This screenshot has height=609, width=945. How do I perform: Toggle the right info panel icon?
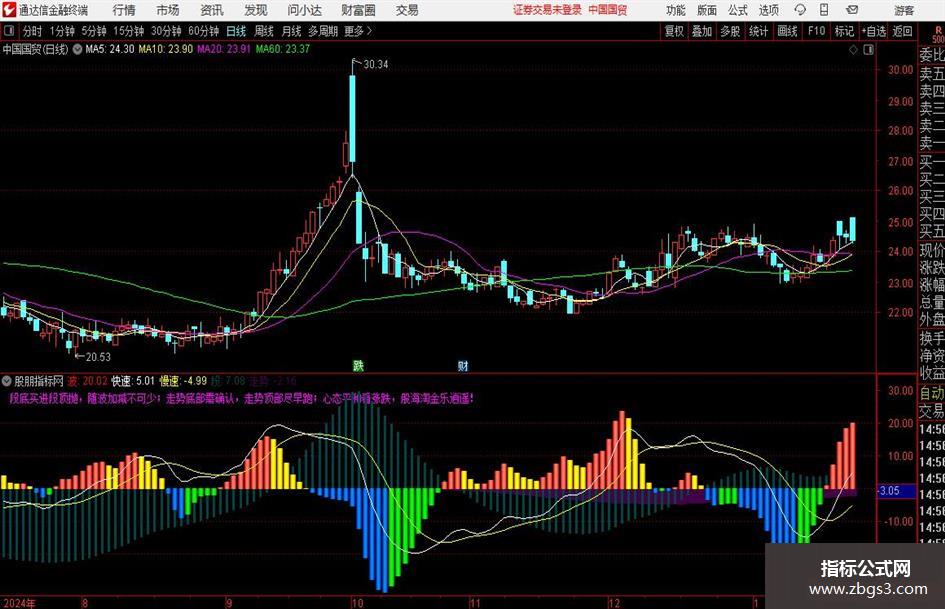pos(868,50)
